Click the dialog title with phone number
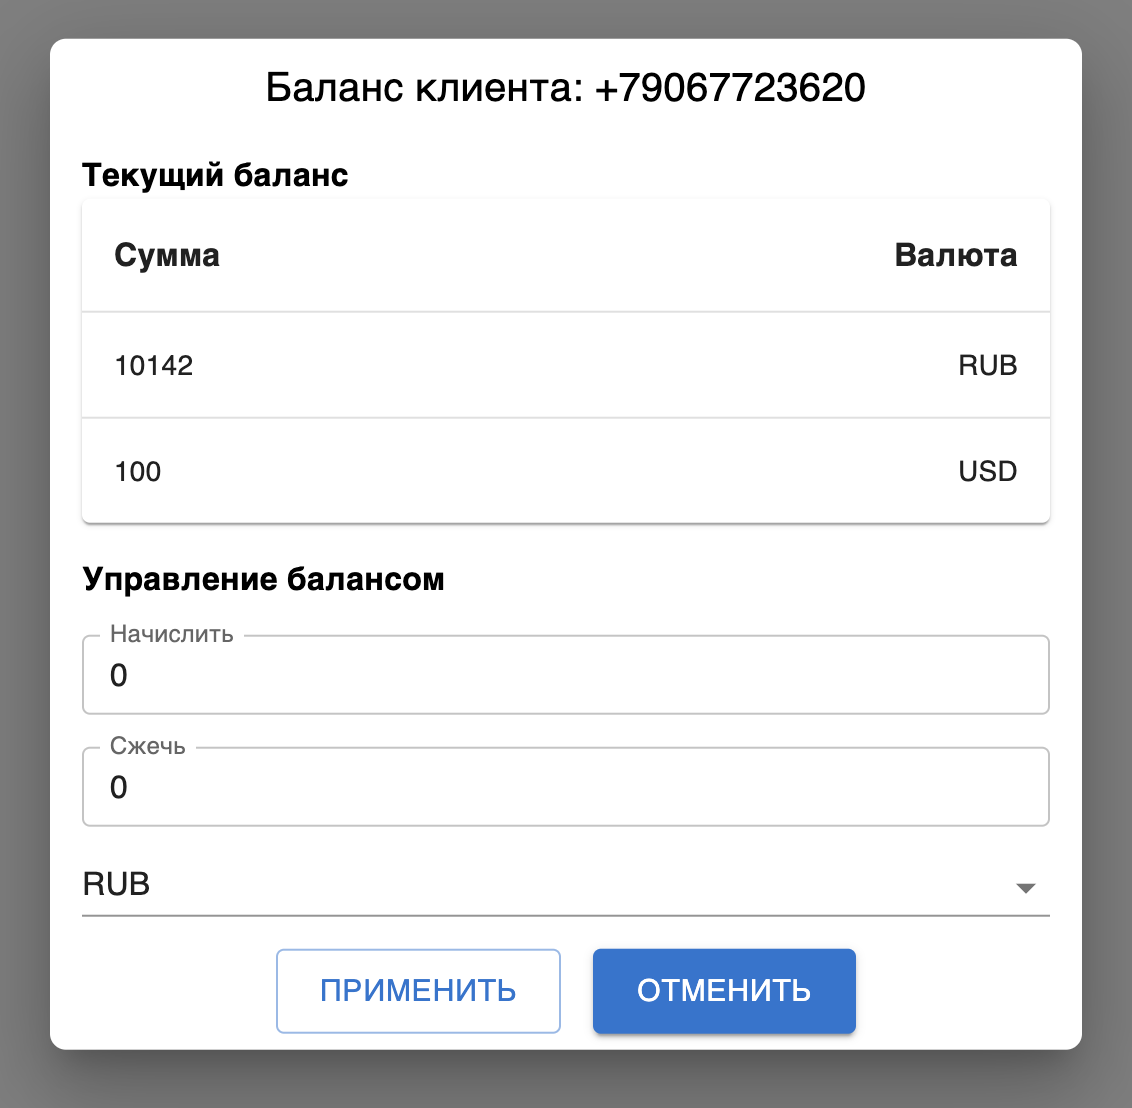The image size is (1132, 1108). 565,89
